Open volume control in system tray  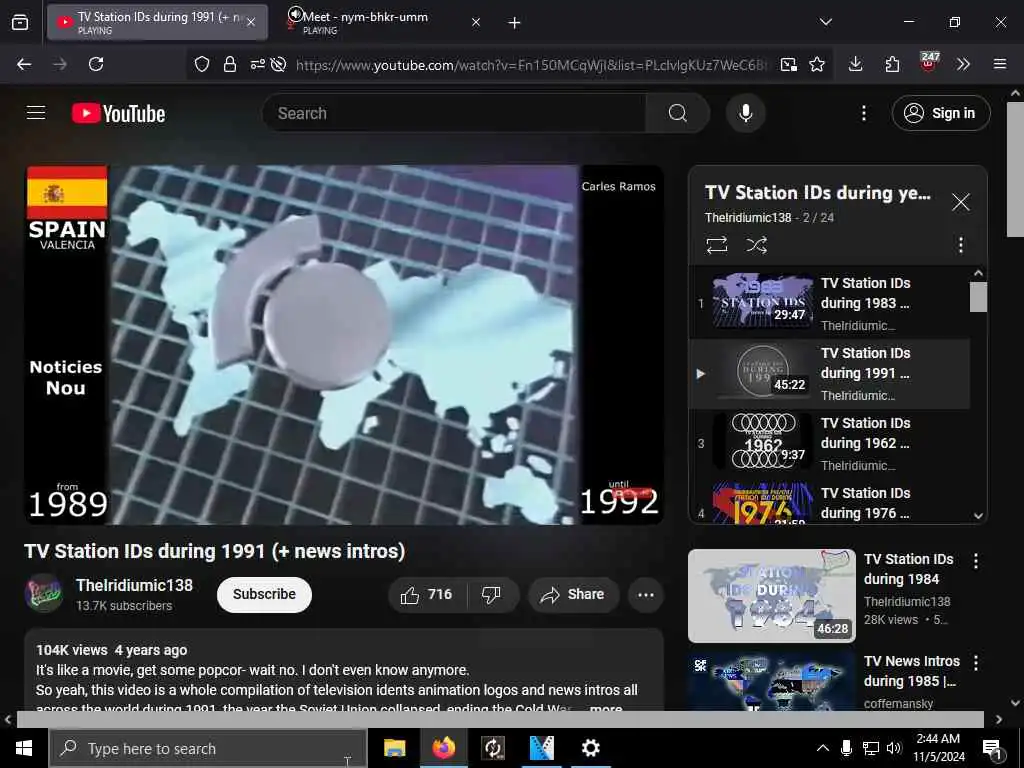pos(894,748)
